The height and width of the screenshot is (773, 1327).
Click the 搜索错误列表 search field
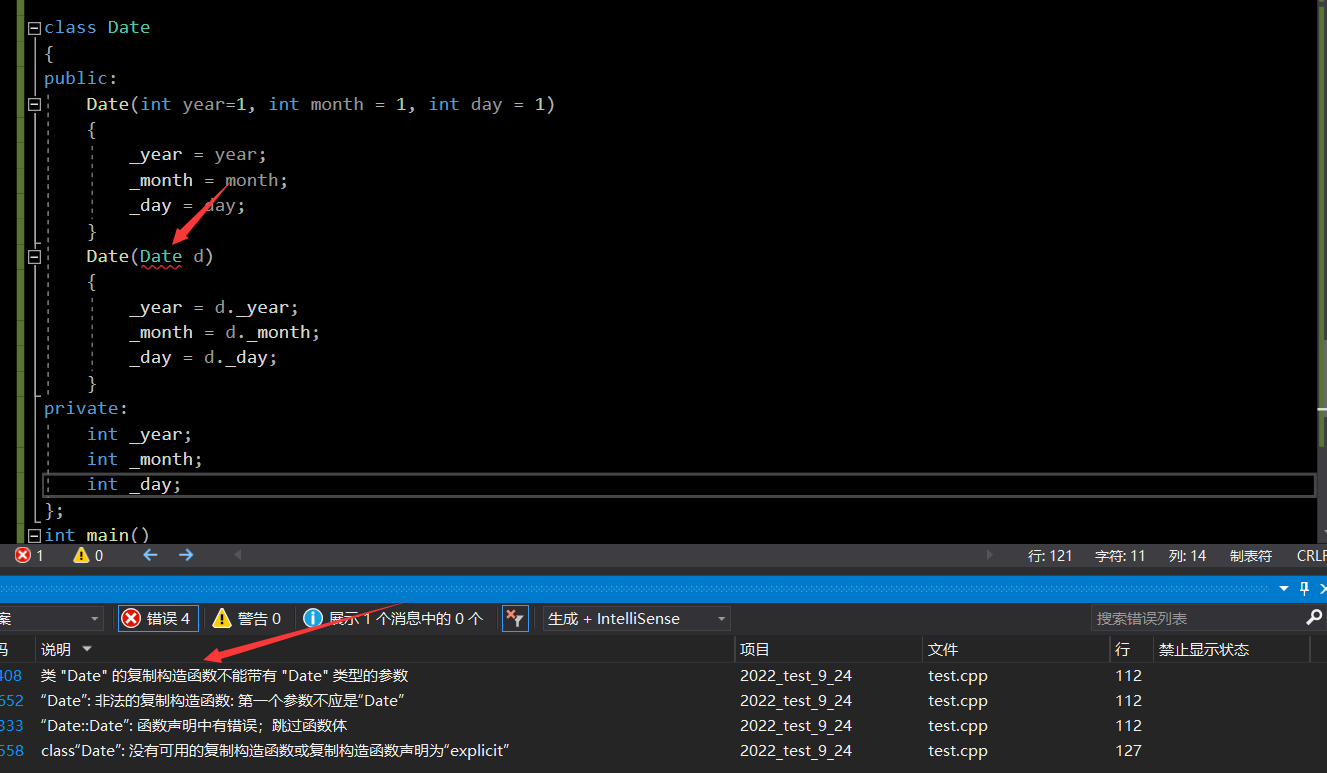pos(1197,619)
